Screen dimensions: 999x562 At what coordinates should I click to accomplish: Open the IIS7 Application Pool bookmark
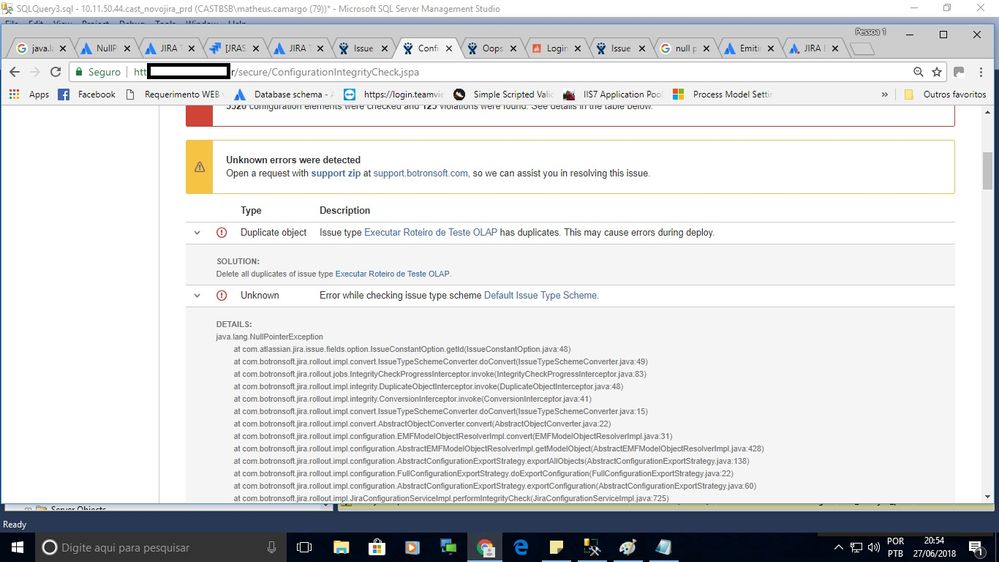(x=613, y=94)
